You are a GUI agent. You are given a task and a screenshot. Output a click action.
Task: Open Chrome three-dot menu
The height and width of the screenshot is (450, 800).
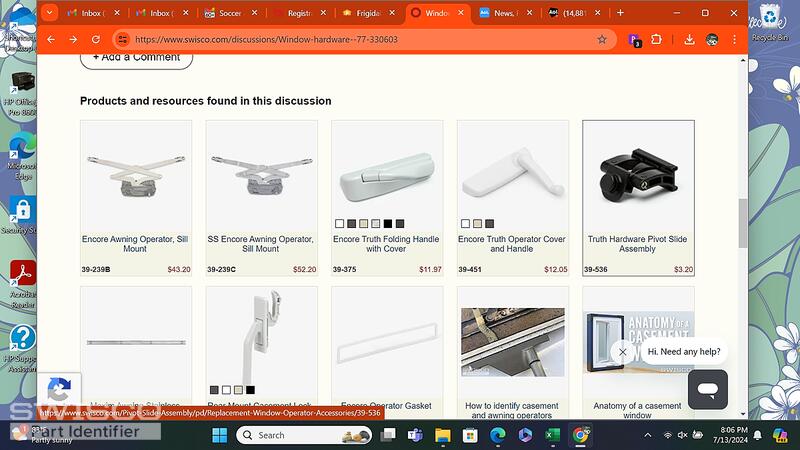pyautogui.click(x=734, y=39)
